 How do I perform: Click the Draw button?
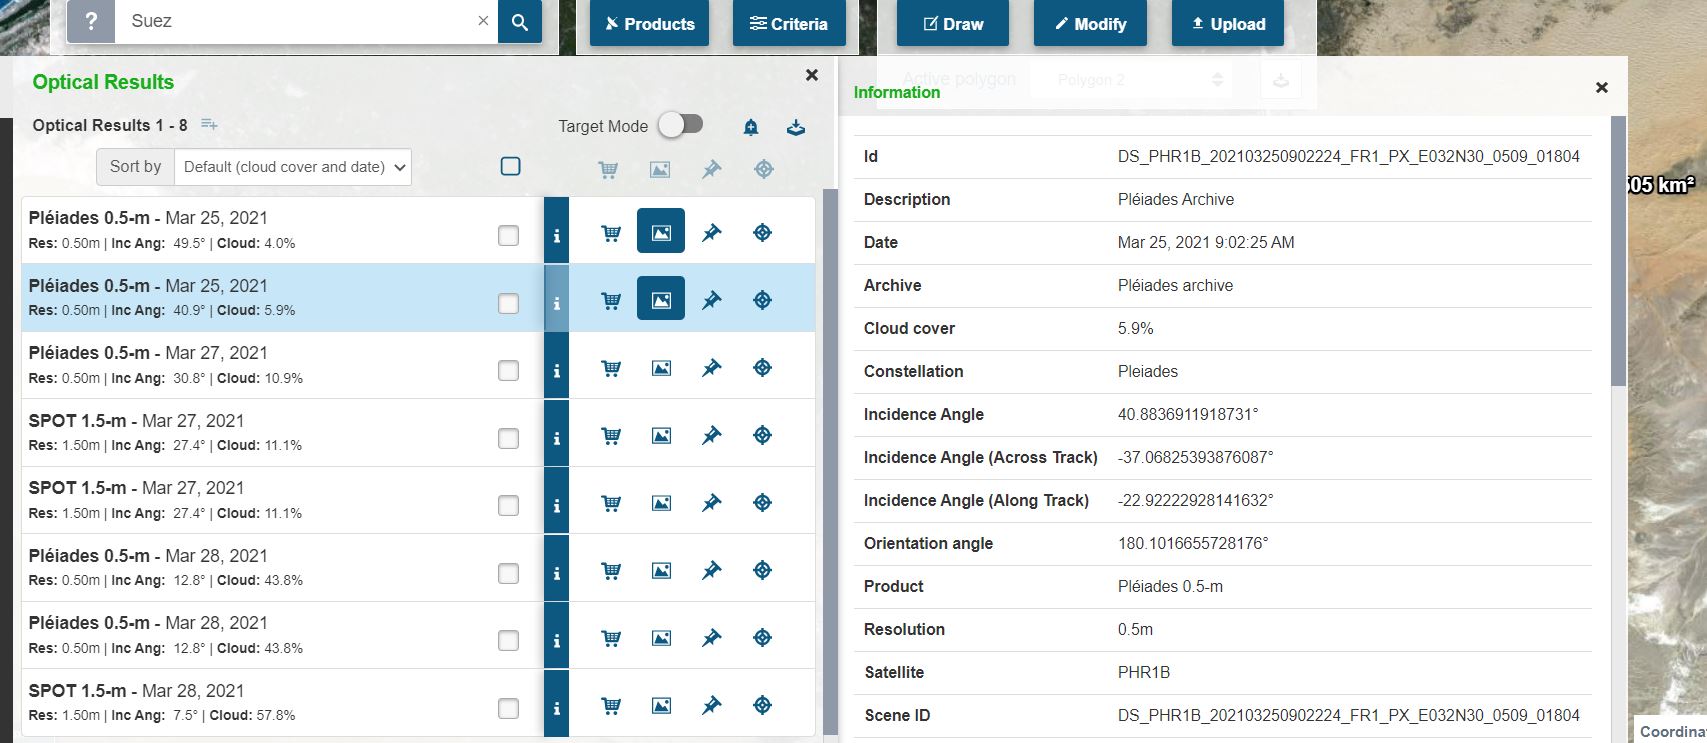pos(953,23)
